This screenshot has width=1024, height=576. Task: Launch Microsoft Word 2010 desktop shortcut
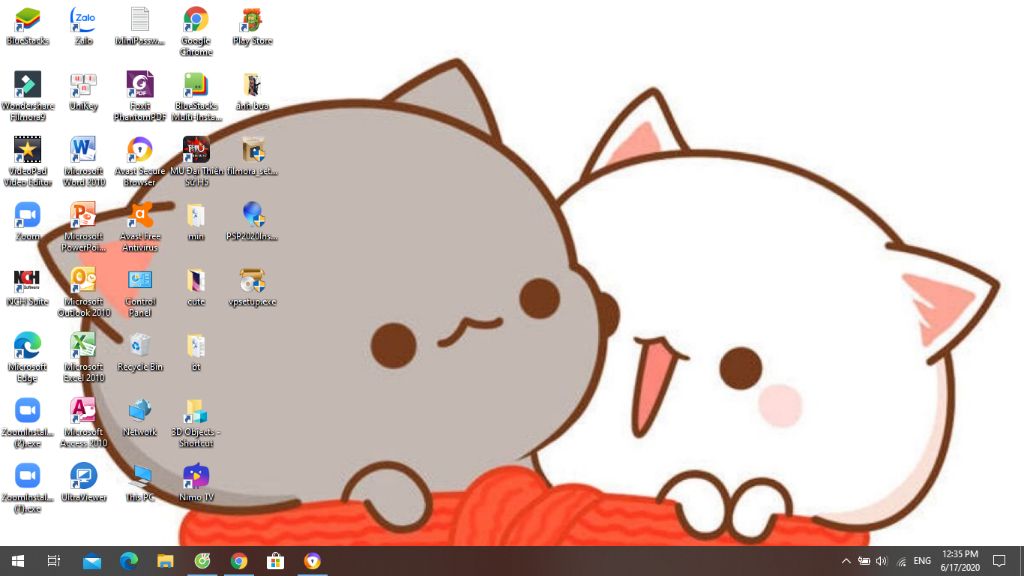click(84, 162)
